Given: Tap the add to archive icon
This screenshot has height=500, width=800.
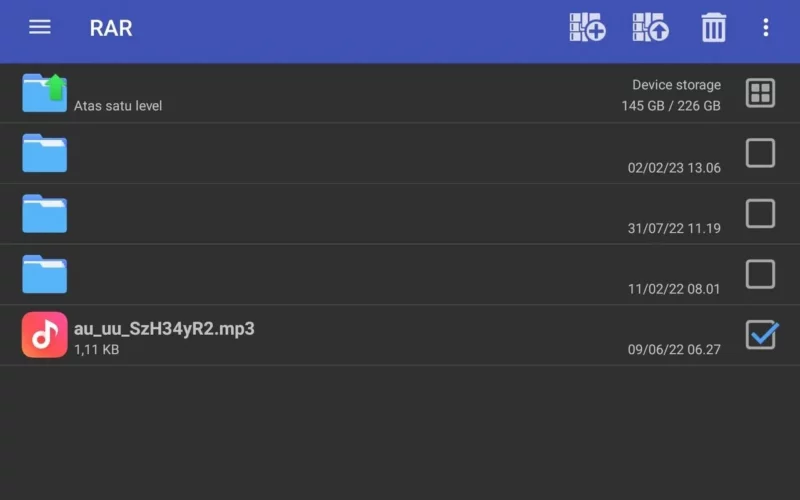Looking at the screenshot, I should pos(587,27).
